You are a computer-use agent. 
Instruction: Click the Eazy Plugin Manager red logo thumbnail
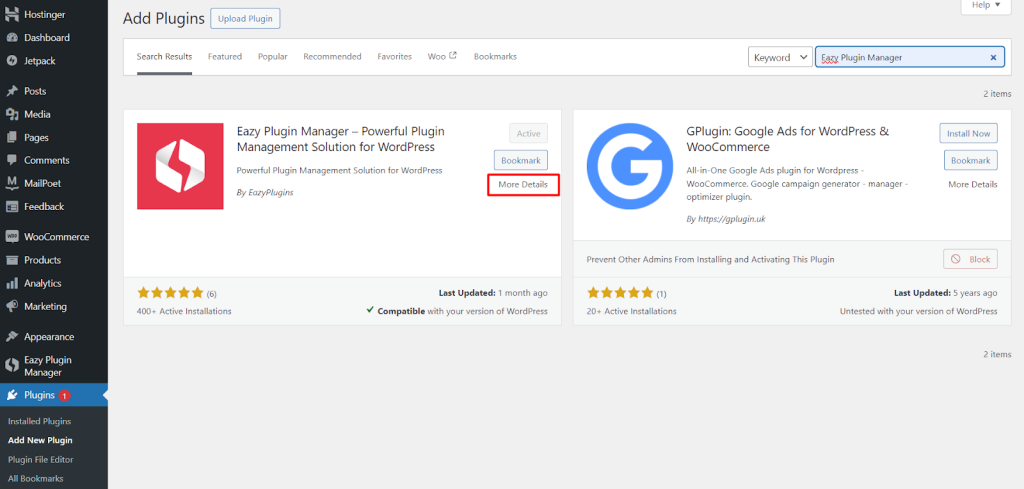pos(180,166)
